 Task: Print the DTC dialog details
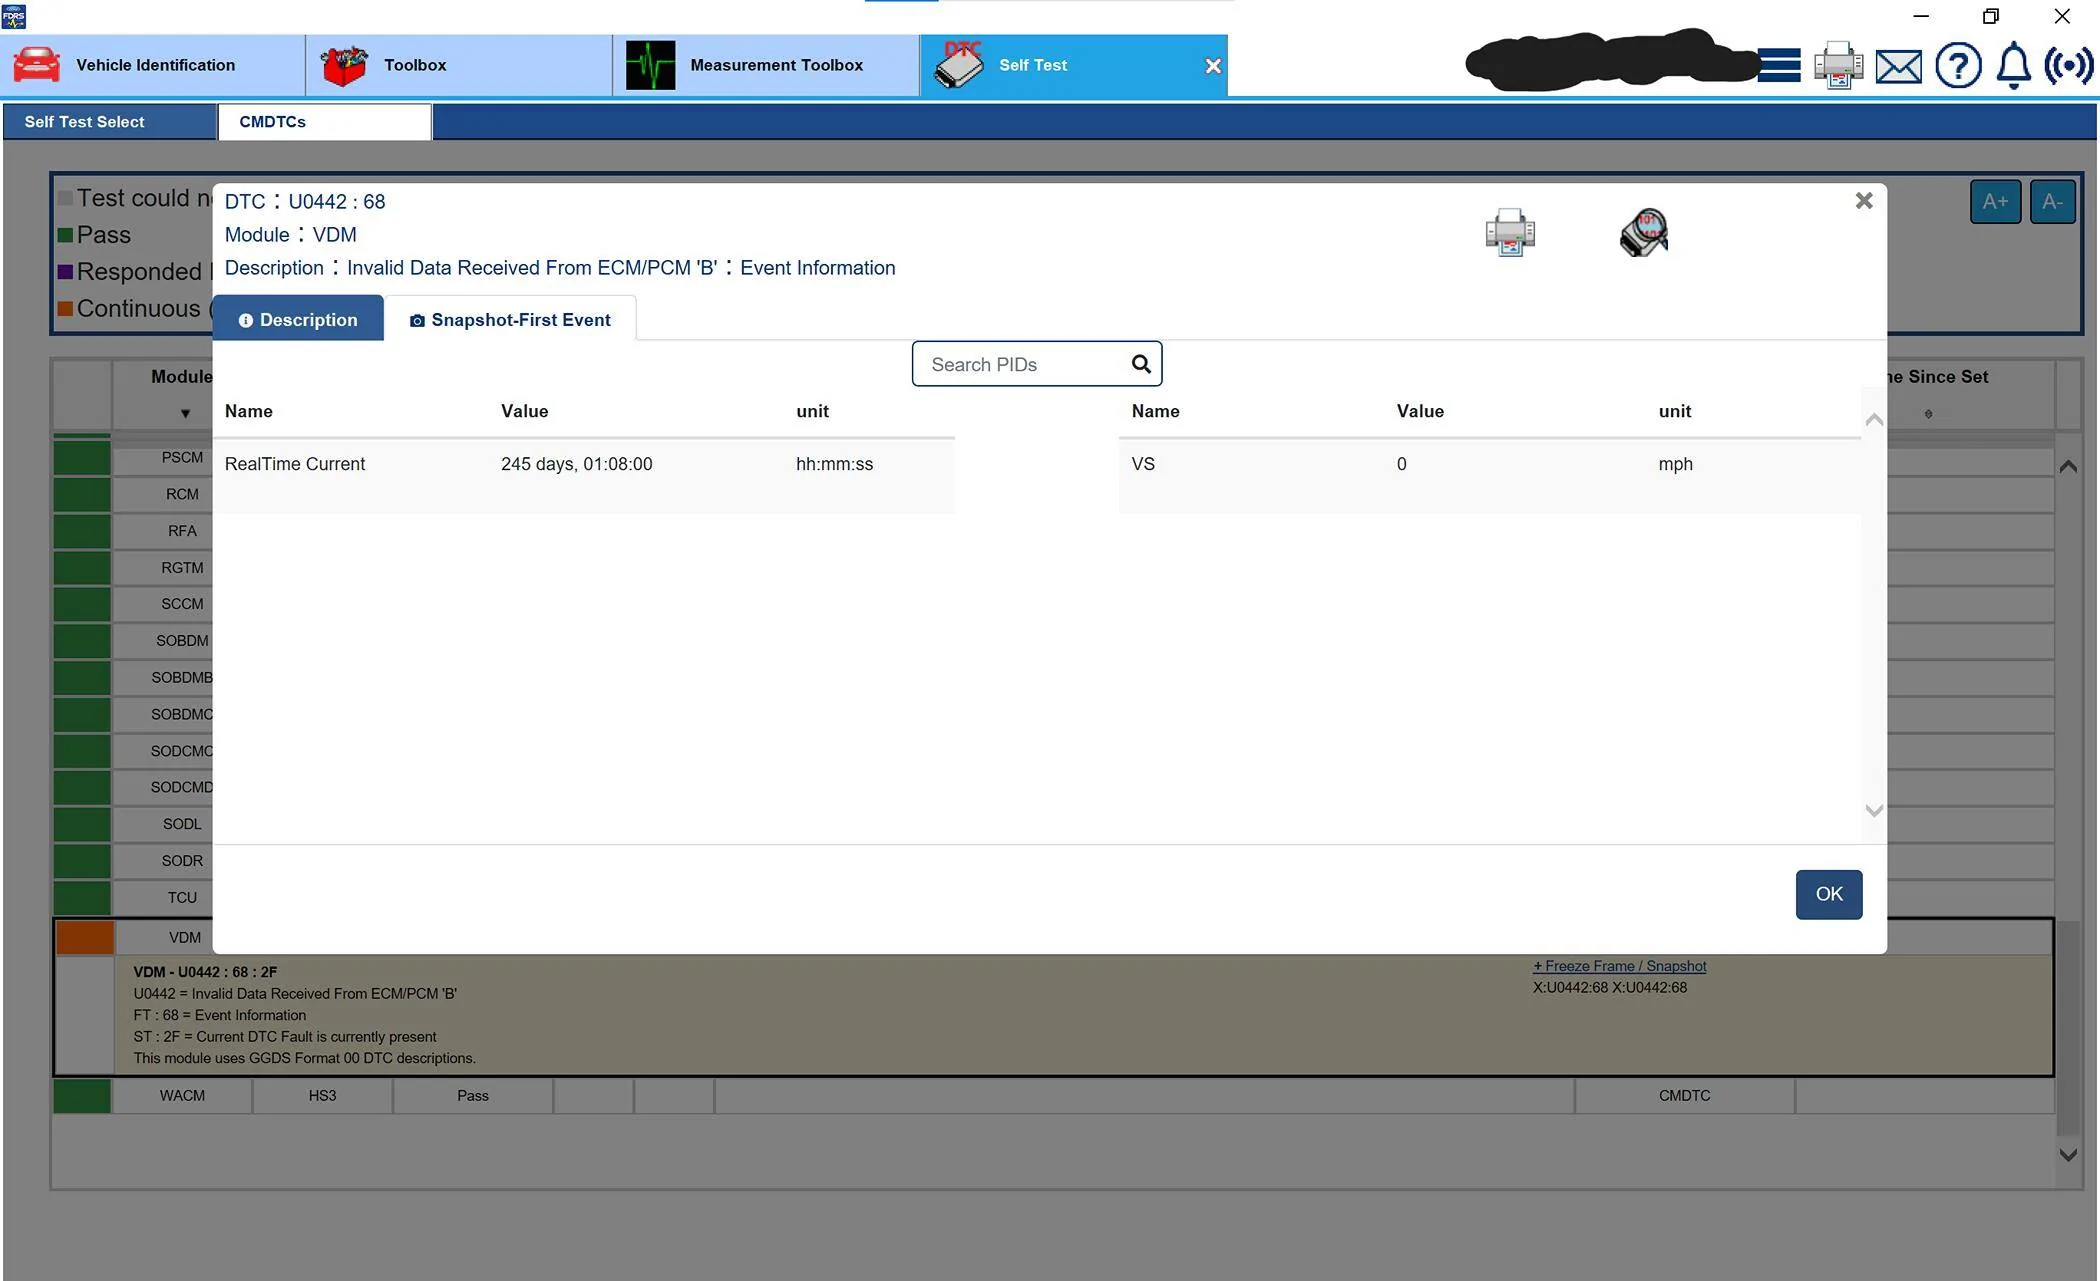point(1510,232)
